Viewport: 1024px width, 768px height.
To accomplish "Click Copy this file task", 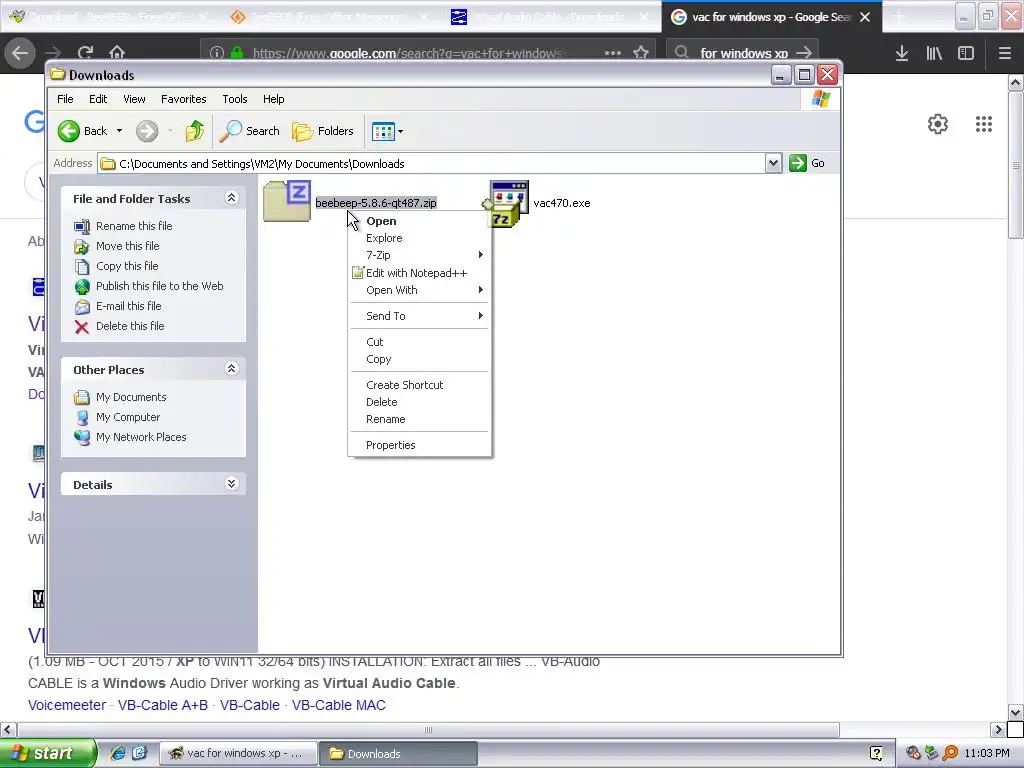I will click(x=116, y=266).
